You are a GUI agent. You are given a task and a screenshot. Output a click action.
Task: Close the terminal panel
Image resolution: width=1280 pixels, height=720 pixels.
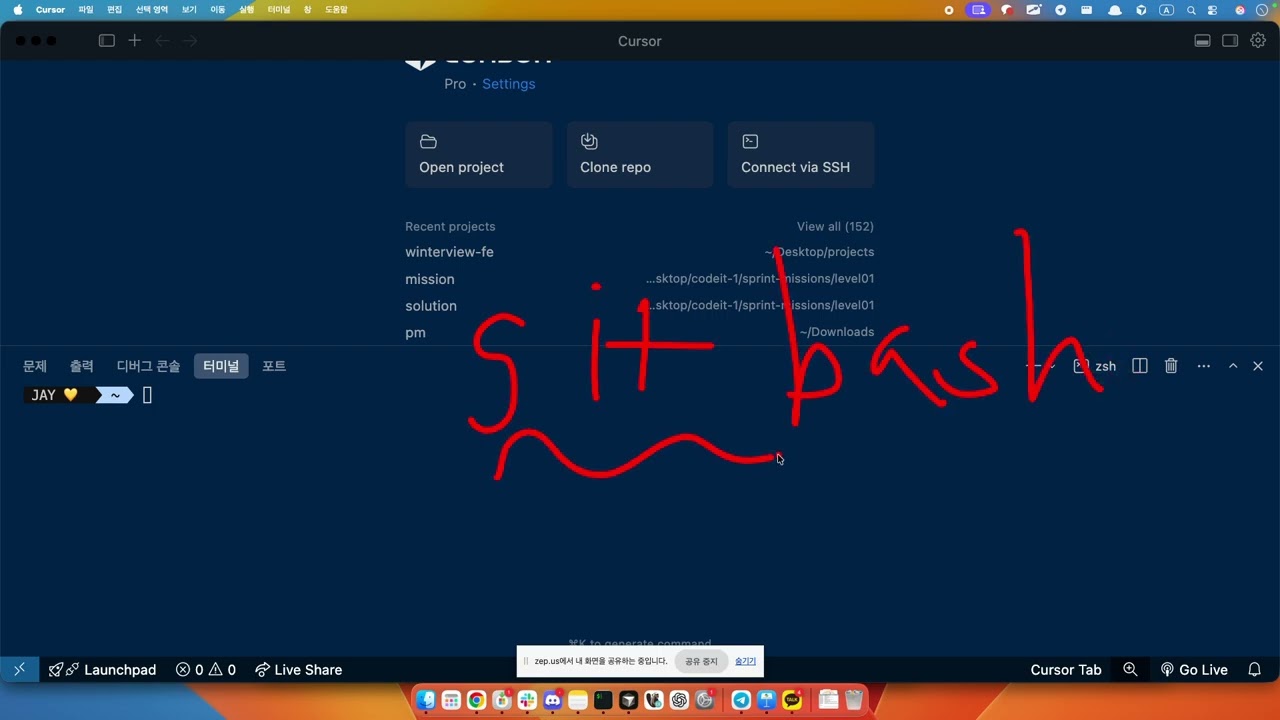1258,366
